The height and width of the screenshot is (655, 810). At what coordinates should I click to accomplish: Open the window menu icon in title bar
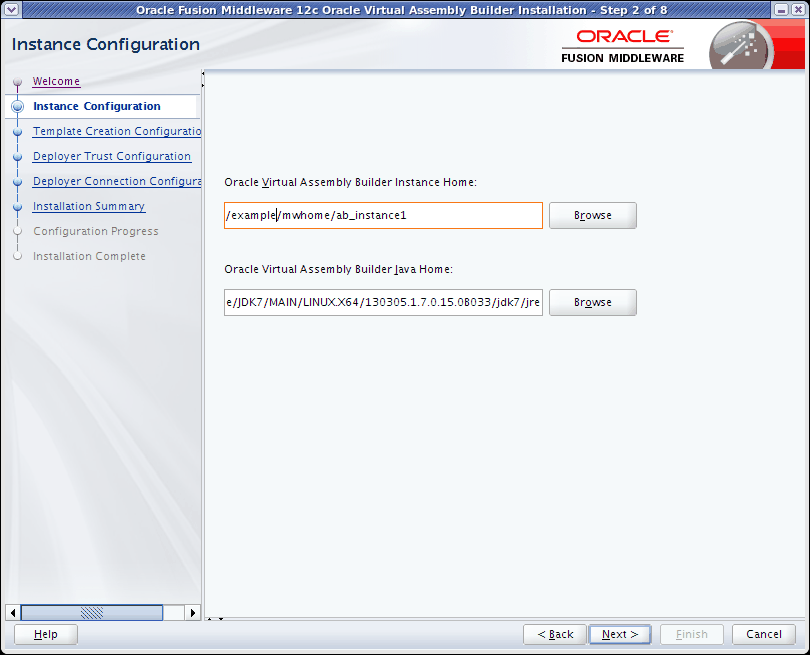click(12, 9)
